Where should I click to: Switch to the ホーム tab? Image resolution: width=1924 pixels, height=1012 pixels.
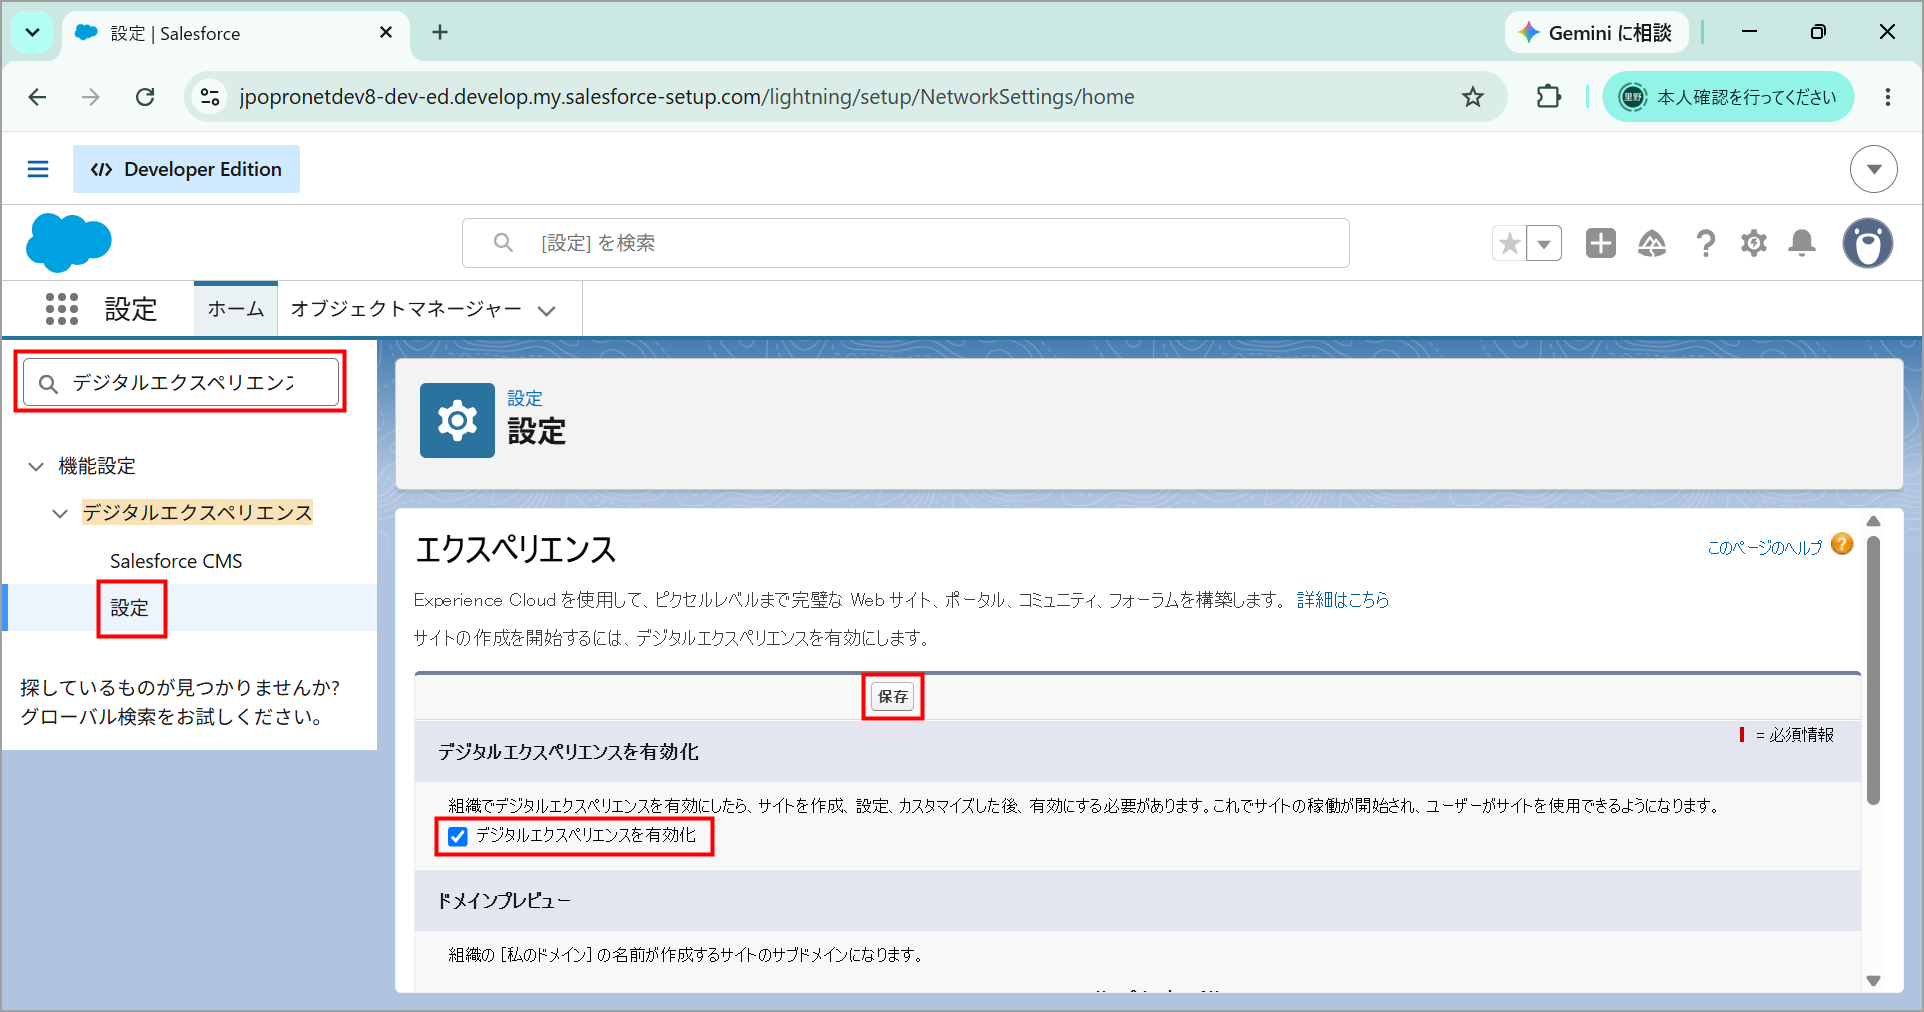(x=236, y=309)
